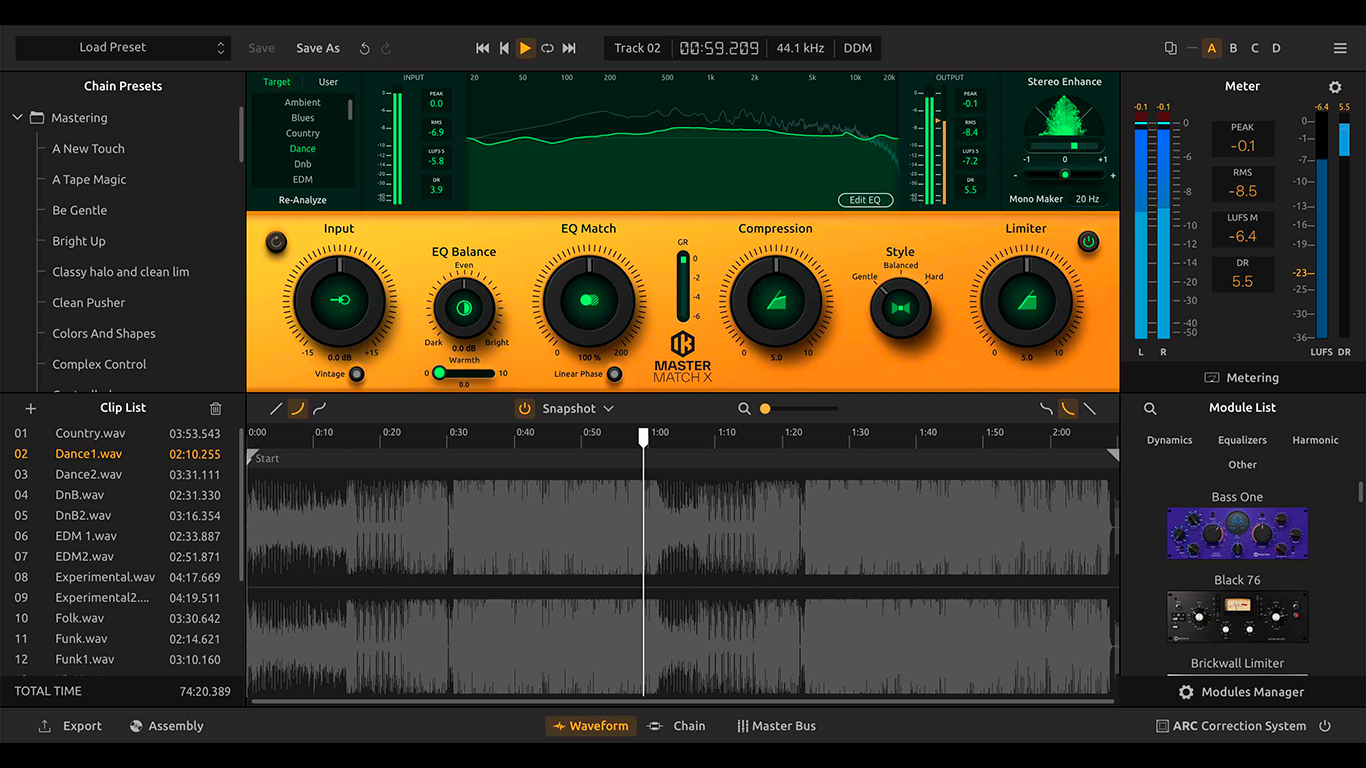Select compare slot A
Viewport: 1366px width, 768px height.
point(1212,48)
